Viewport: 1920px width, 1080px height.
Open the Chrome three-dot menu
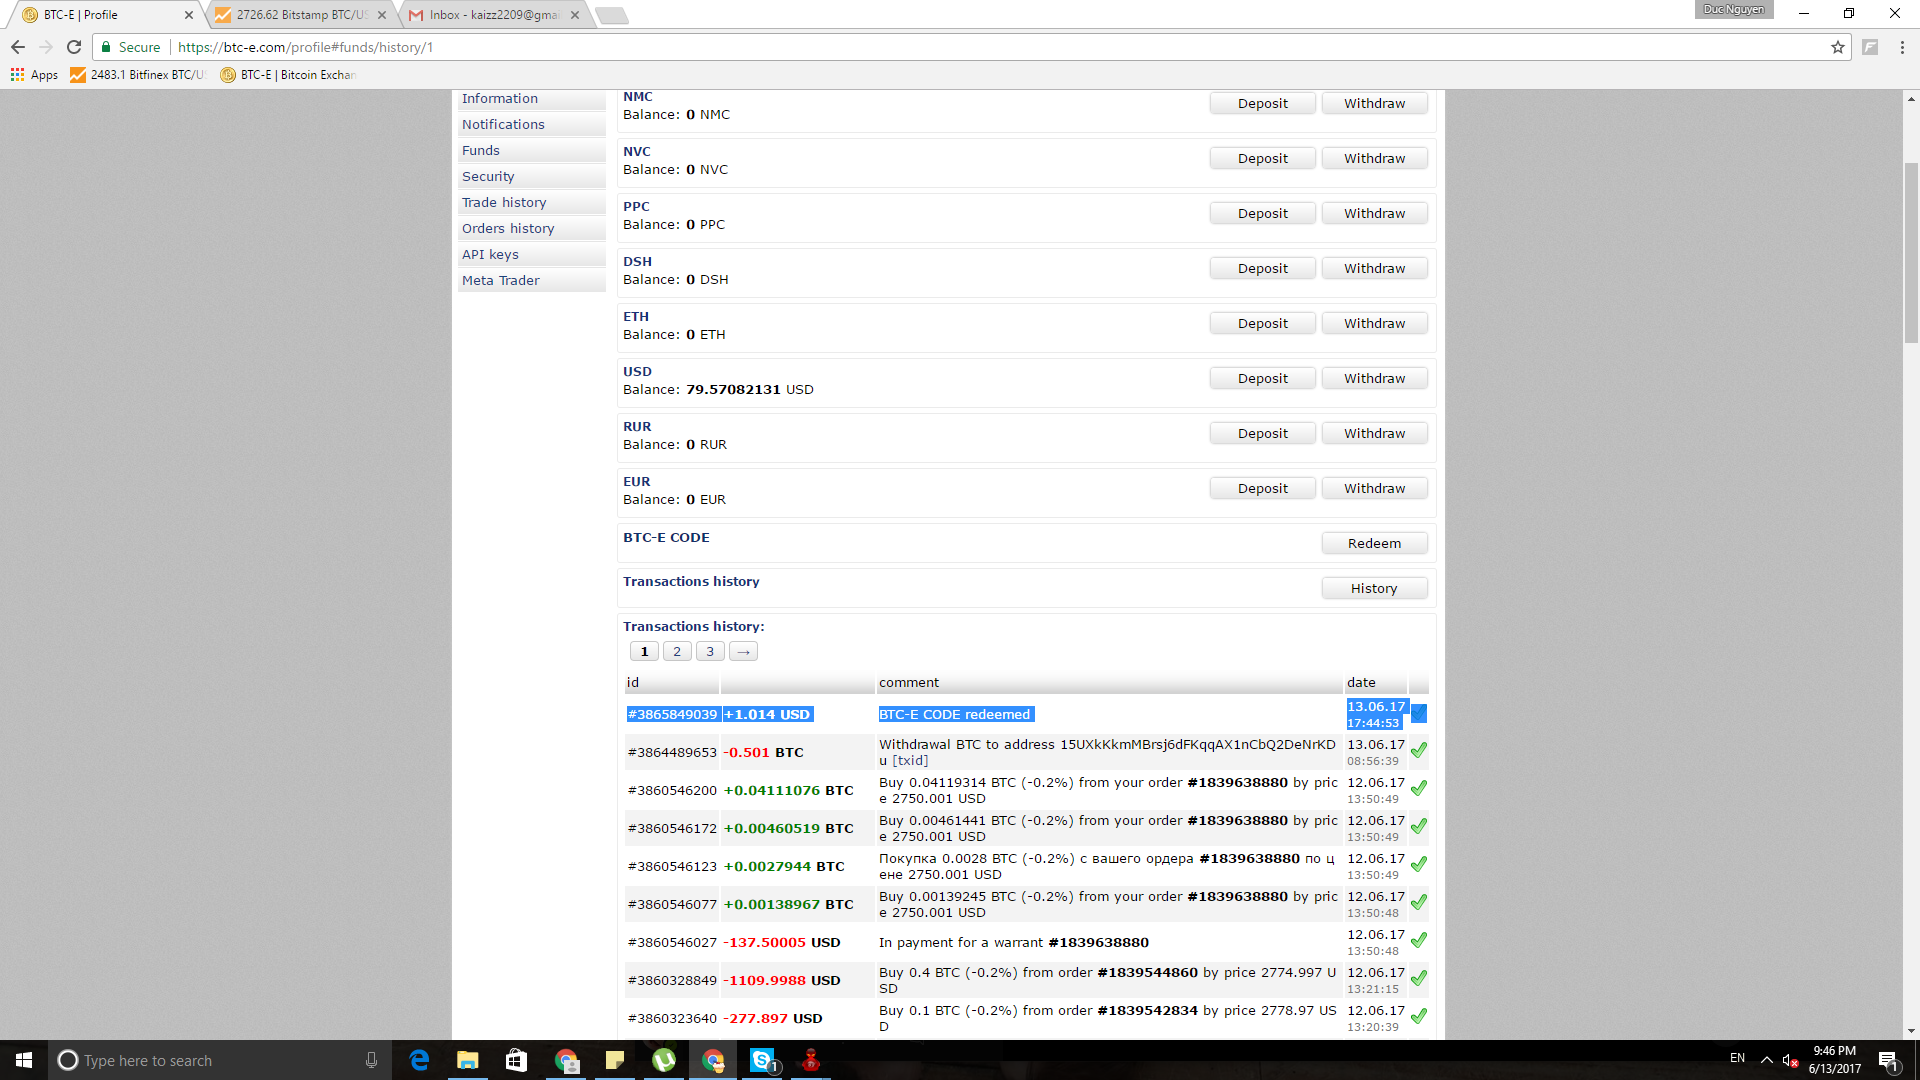pos(1902,47)
